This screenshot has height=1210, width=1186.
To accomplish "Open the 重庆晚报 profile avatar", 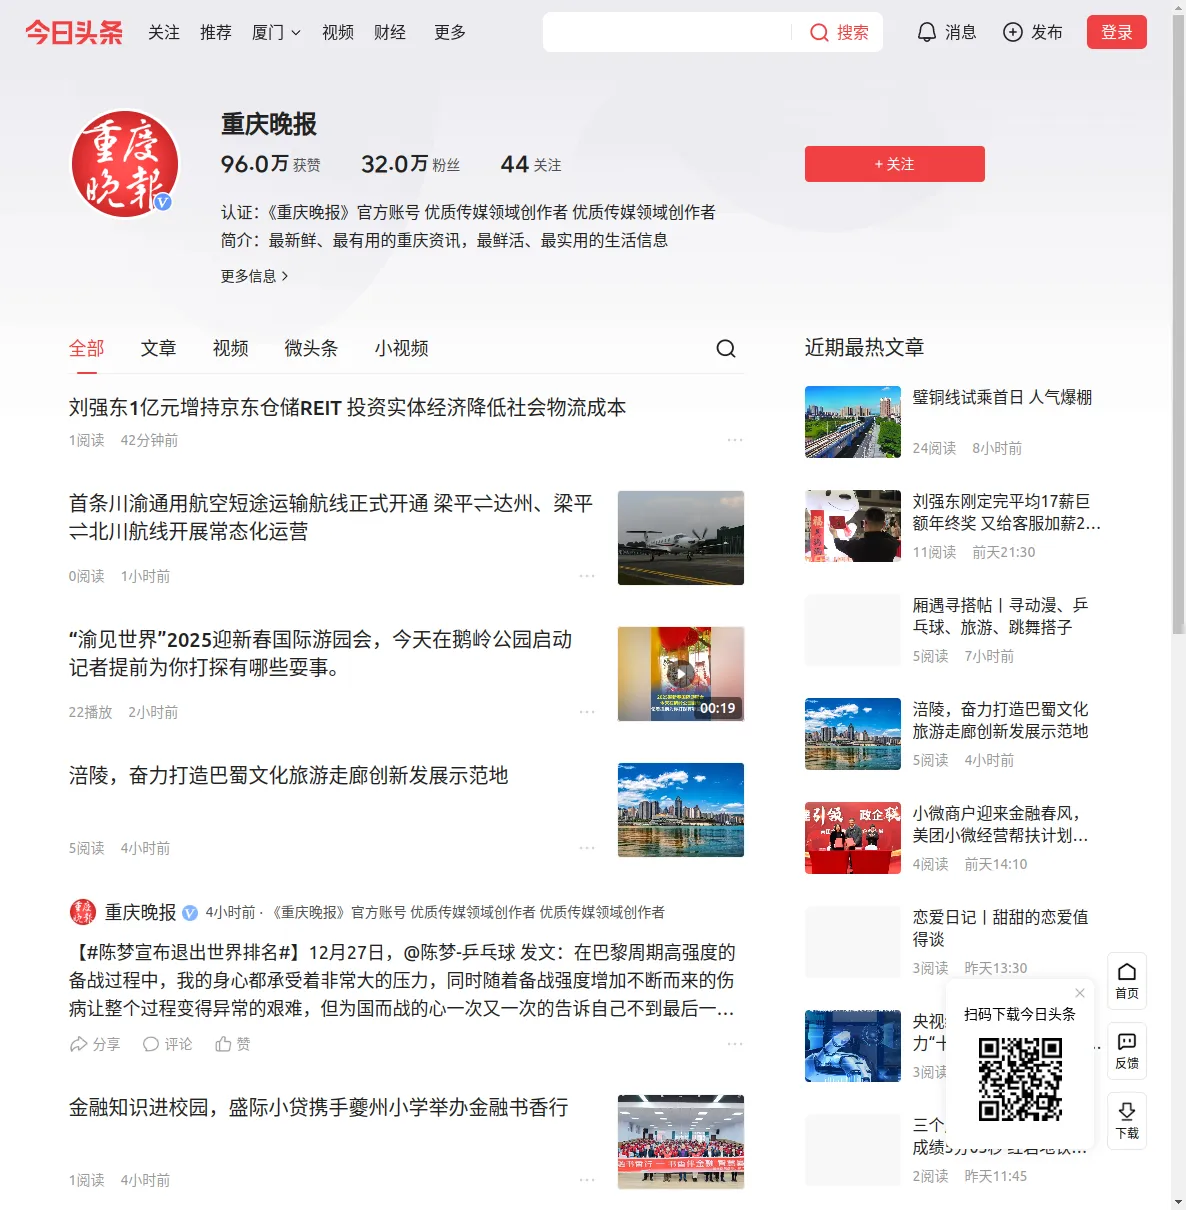I will point(125,164).
